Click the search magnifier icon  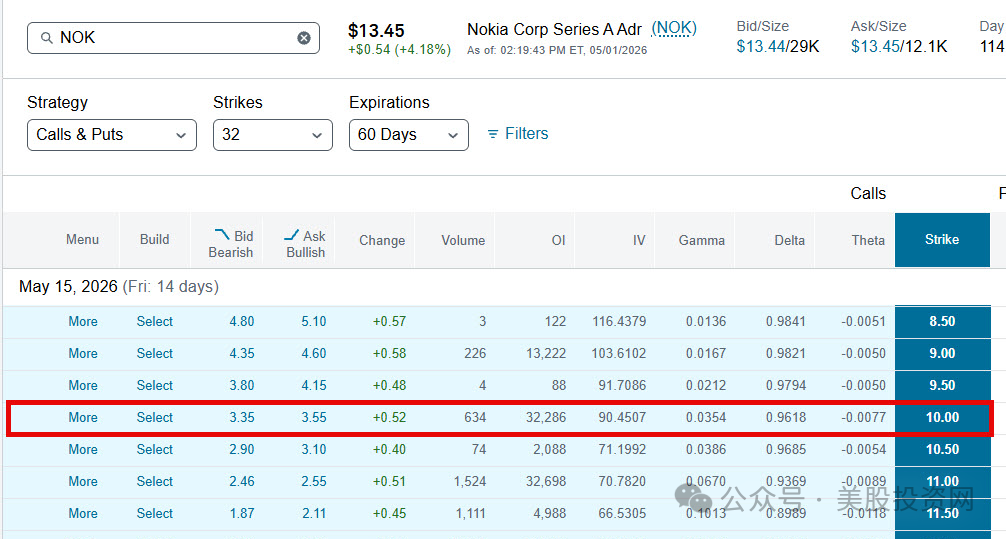pos(47,38)
